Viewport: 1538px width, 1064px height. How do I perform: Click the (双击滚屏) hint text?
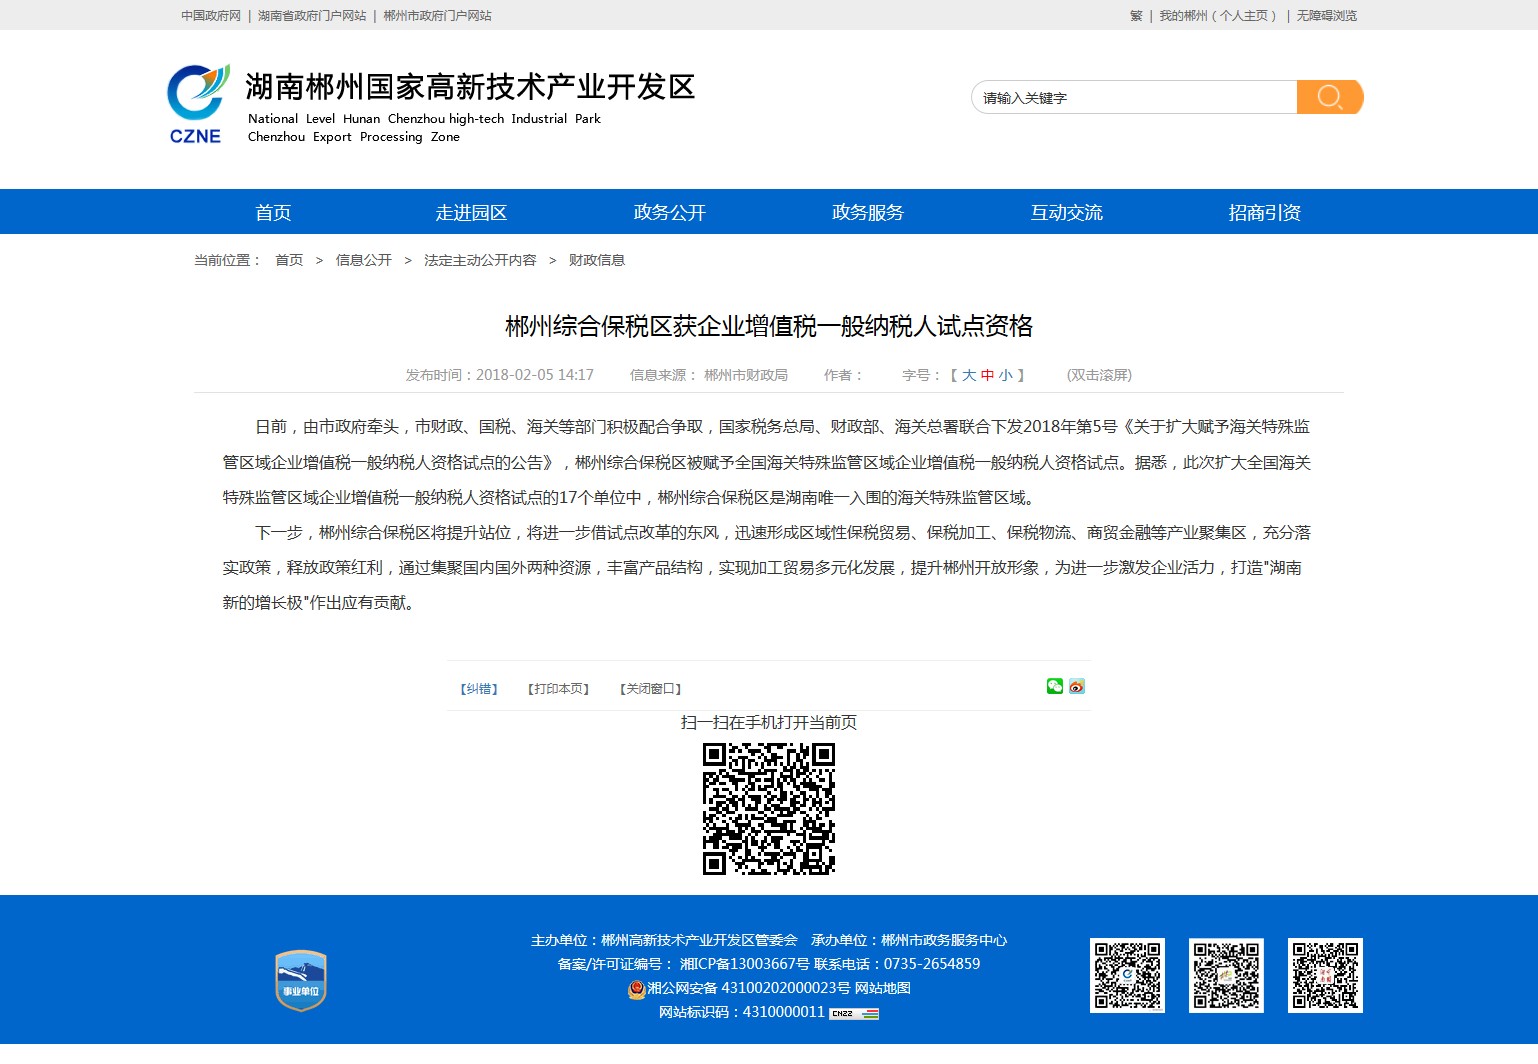(1099, 375)
